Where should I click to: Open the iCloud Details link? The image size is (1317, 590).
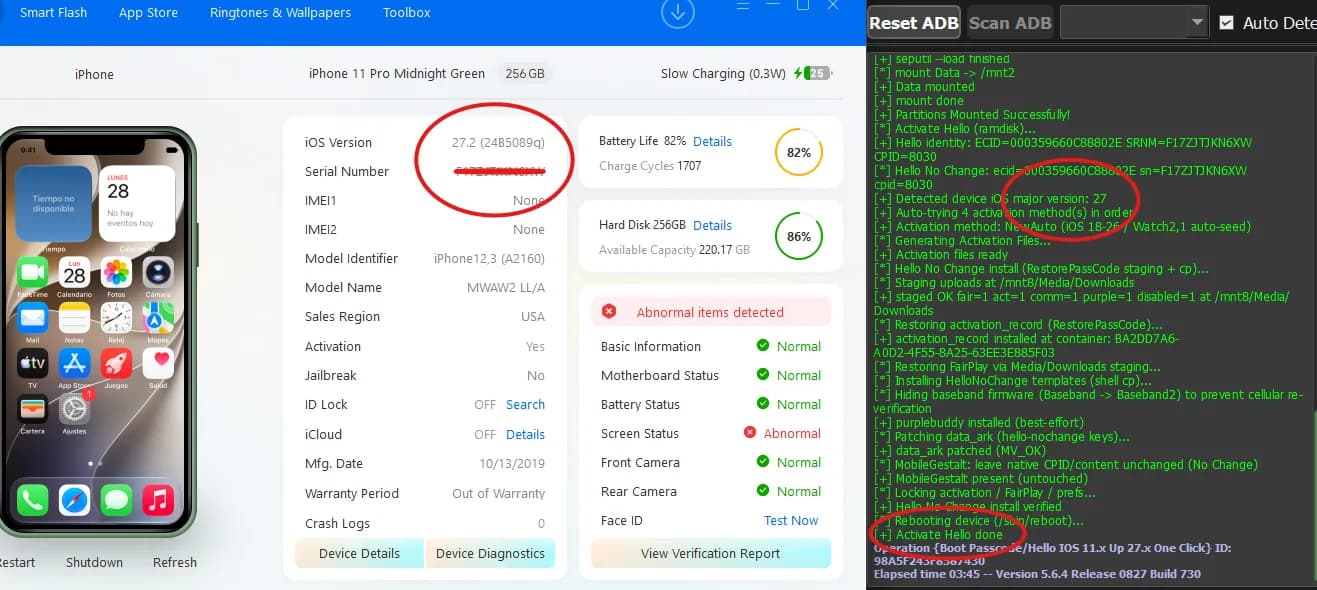tap(525, 434)
